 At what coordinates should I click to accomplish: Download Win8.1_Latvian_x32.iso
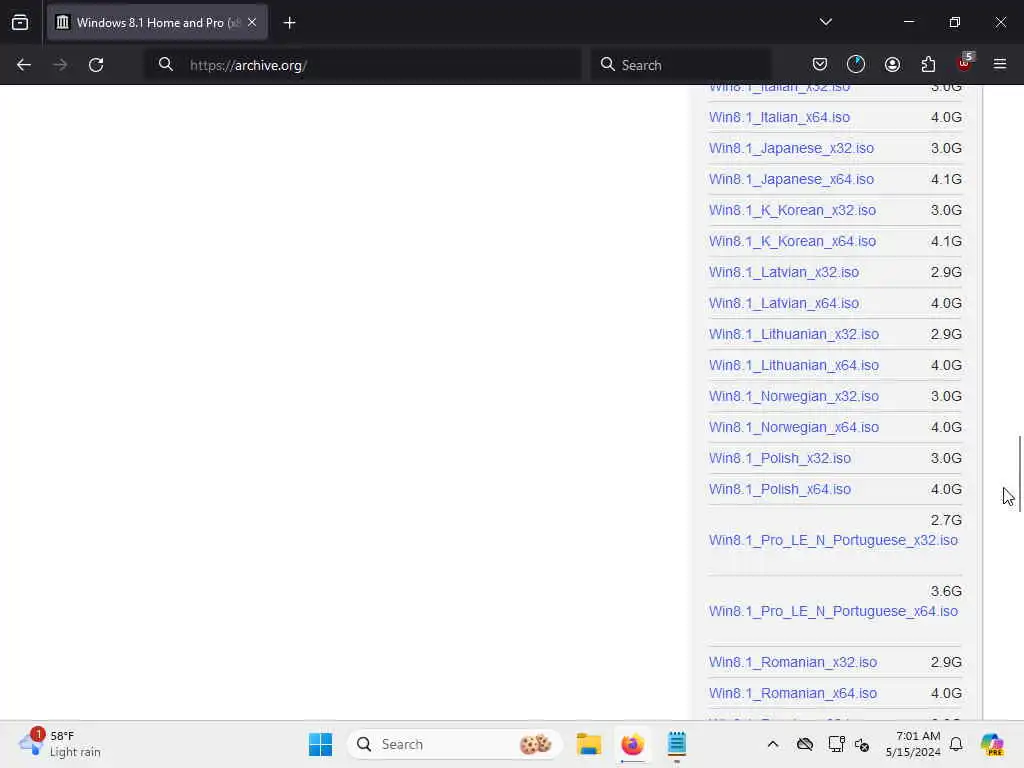coord(784,272)
